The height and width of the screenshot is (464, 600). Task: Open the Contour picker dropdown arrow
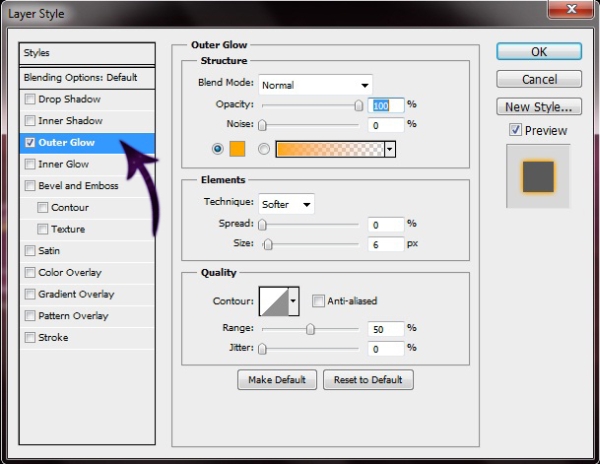click(293, 300)
